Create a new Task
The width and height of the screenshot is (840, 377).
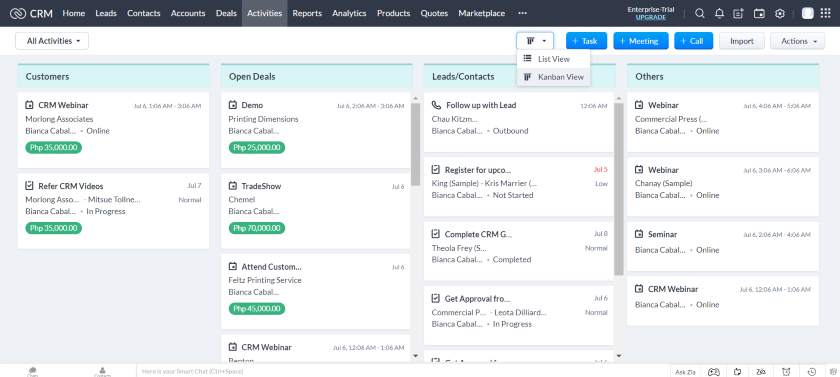tap(586, 41)
